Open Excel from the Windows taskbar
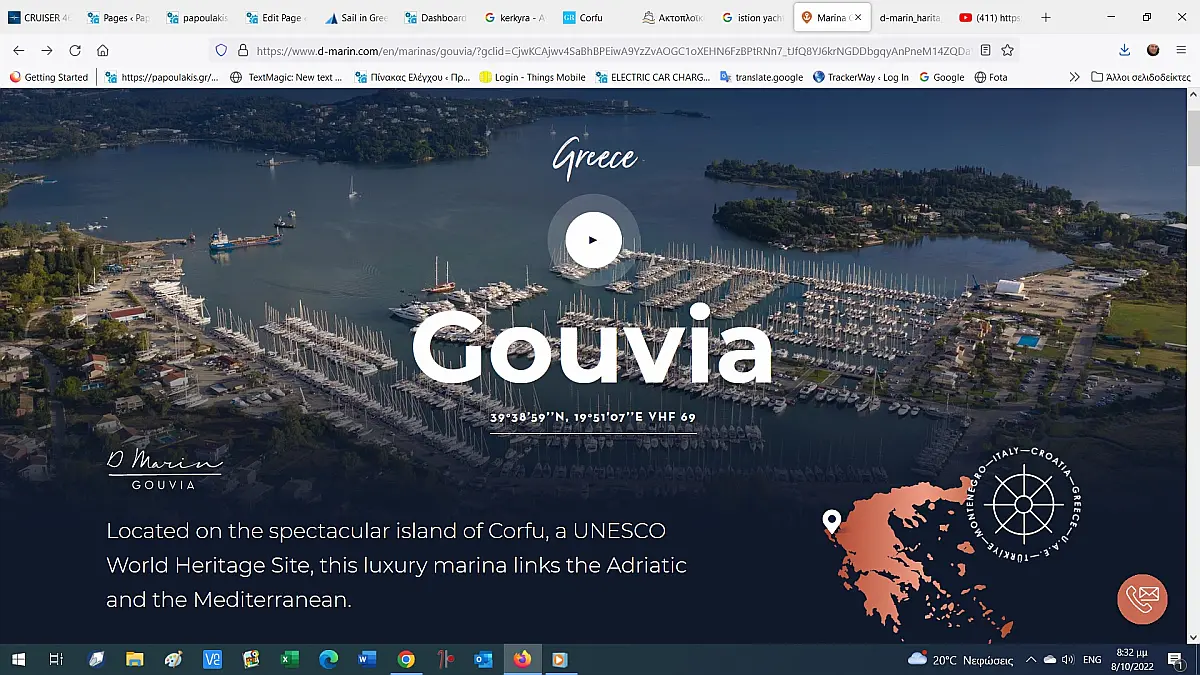 point(290,659)
